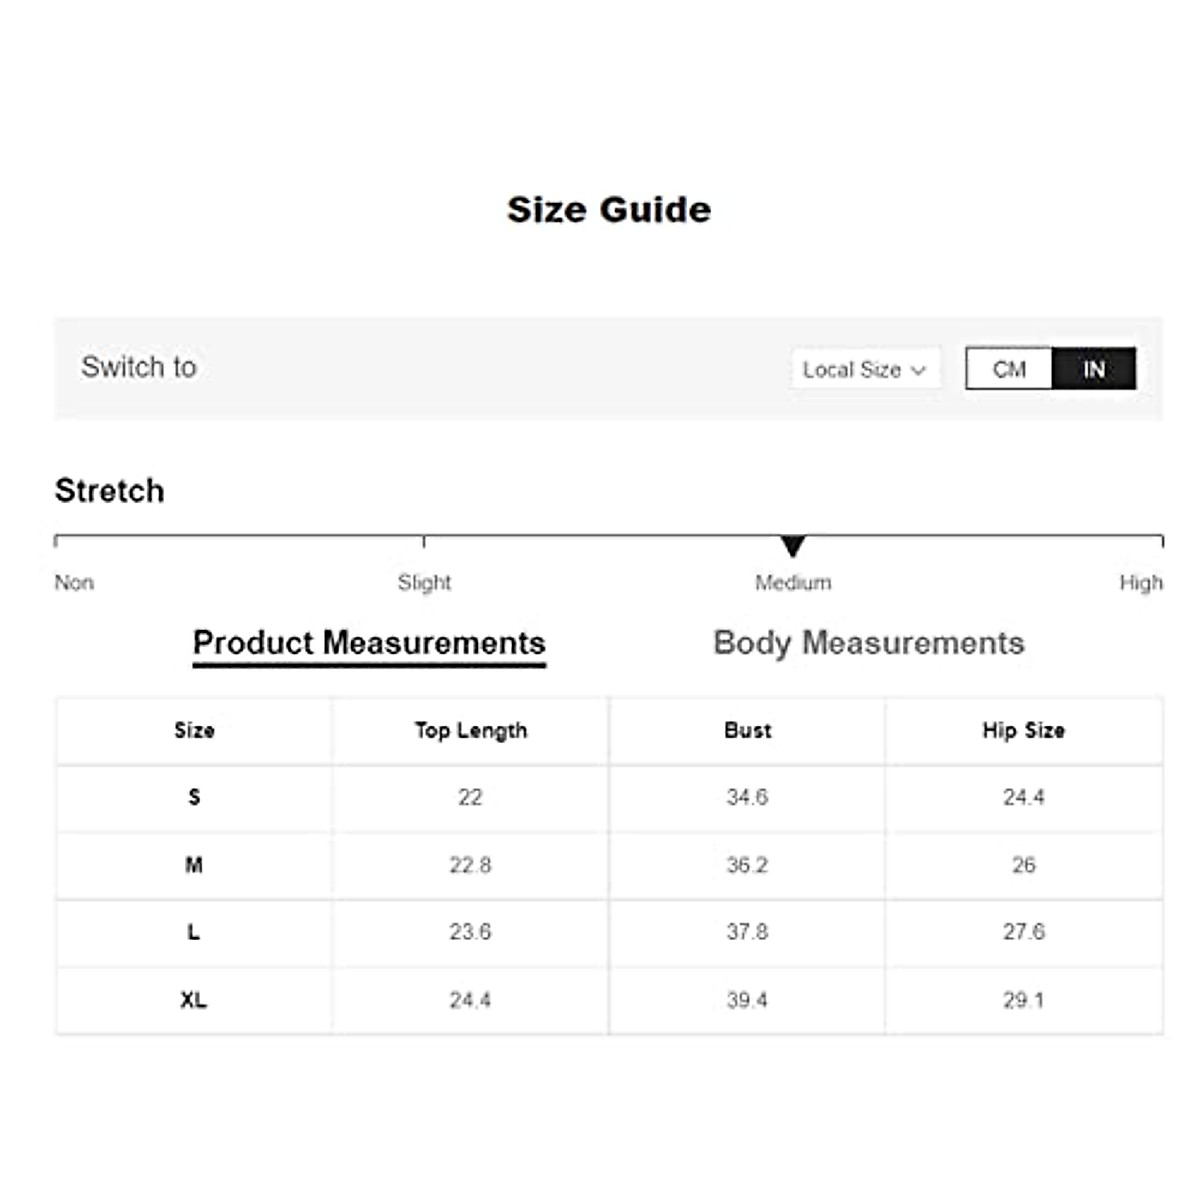Image resolution: width=1200 pixels, height=1200 pixels.
Task: Click the Slight stretch label
Action: pos(424,583)
